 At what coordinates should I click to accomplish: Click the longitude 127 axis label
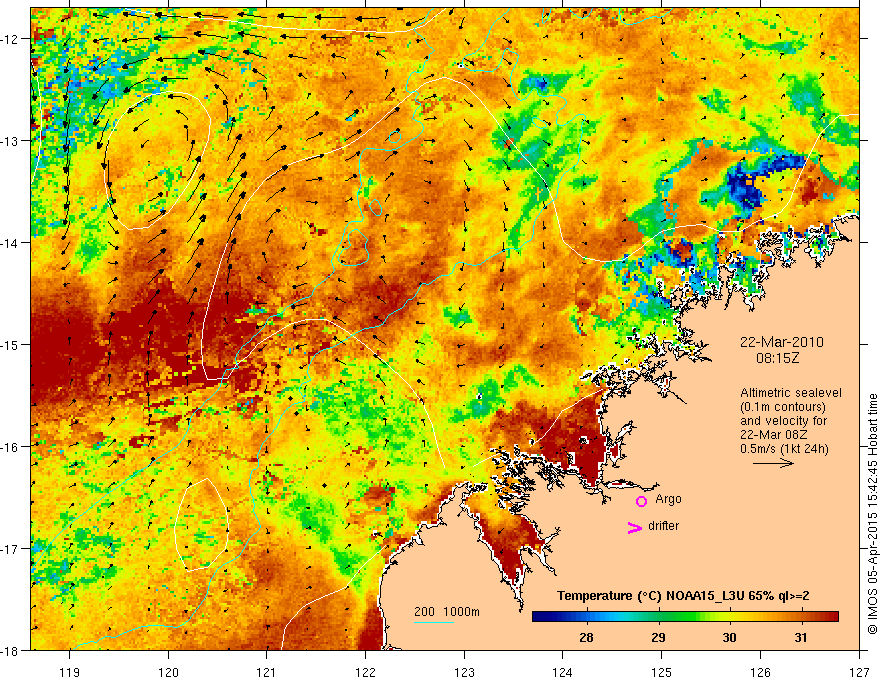point(859,672)
